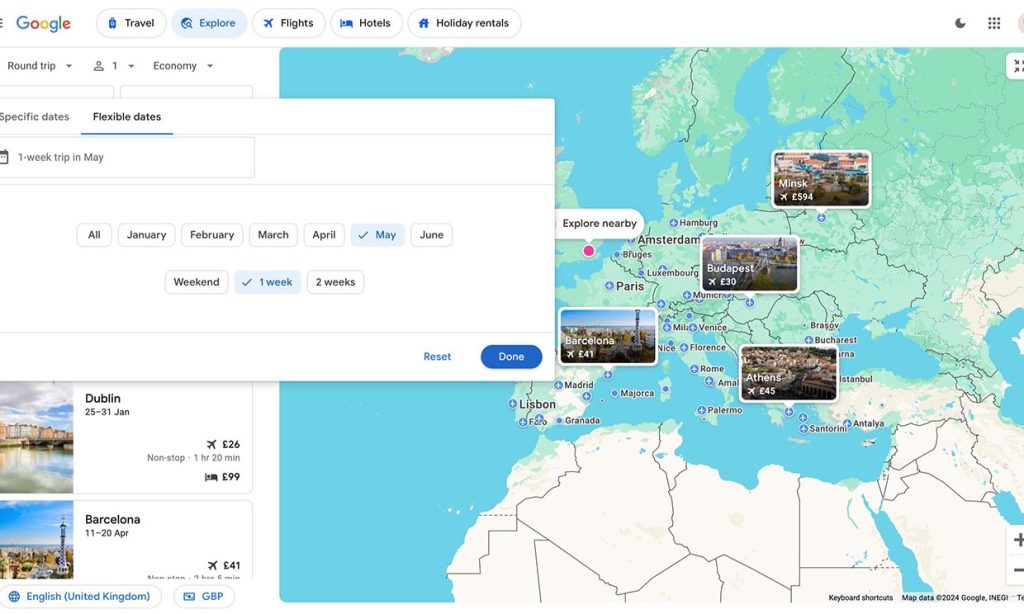Image resolution: width=1024 pixels, height=614 pixels.
Task: Zoom in on the map
Action: [x=1018, y=541]
